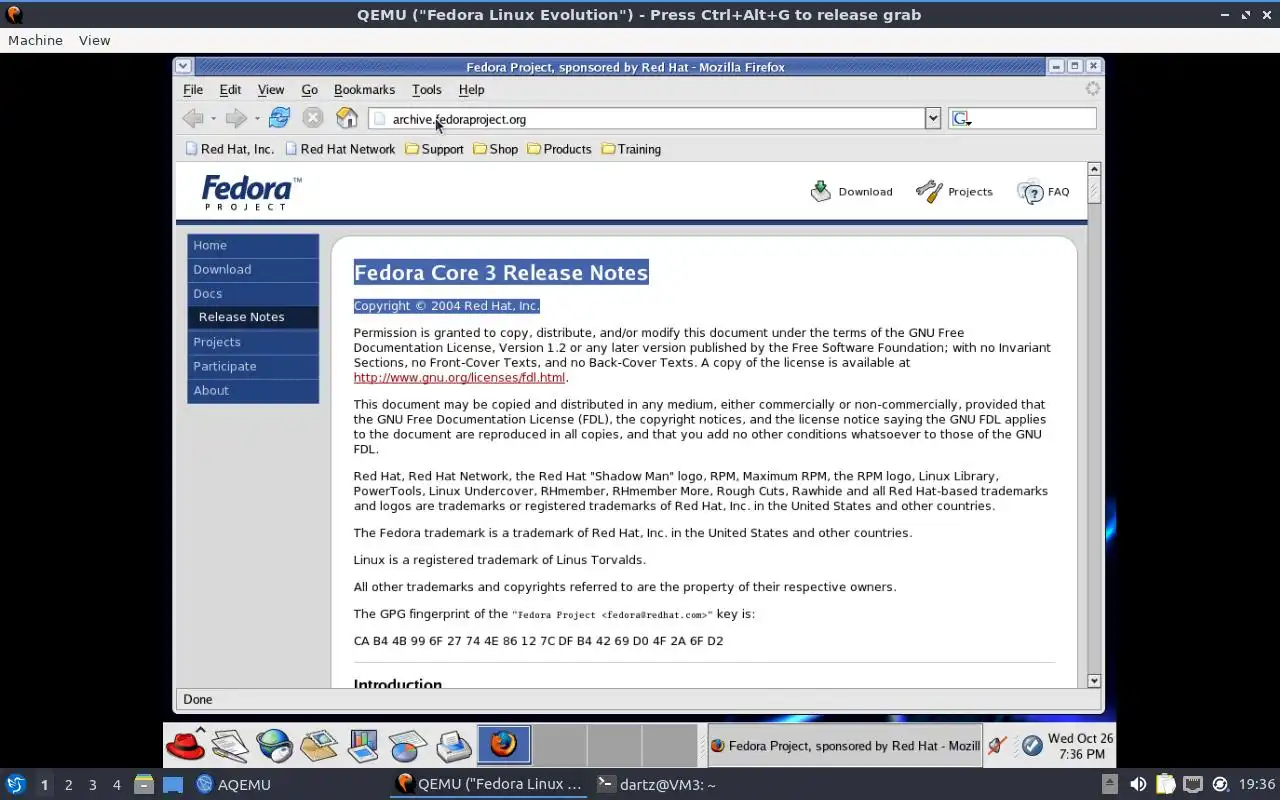Go to the home page via house icon

click(x=347, y=118)
